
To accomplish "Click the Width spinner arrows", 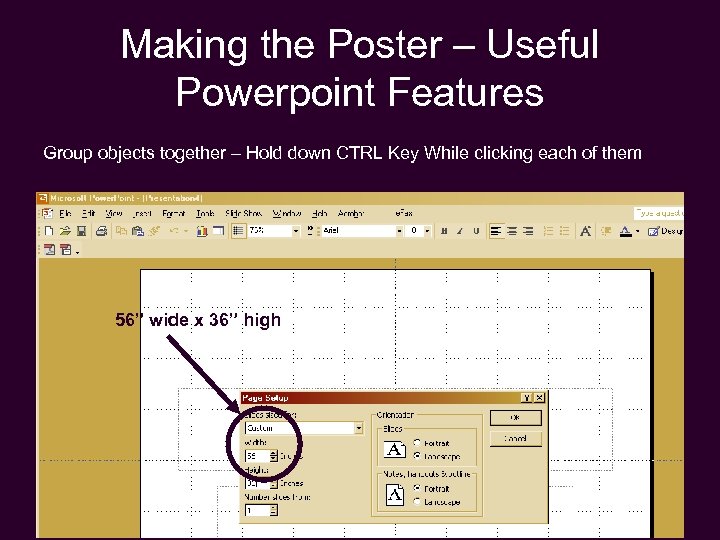I will (274, 456).
